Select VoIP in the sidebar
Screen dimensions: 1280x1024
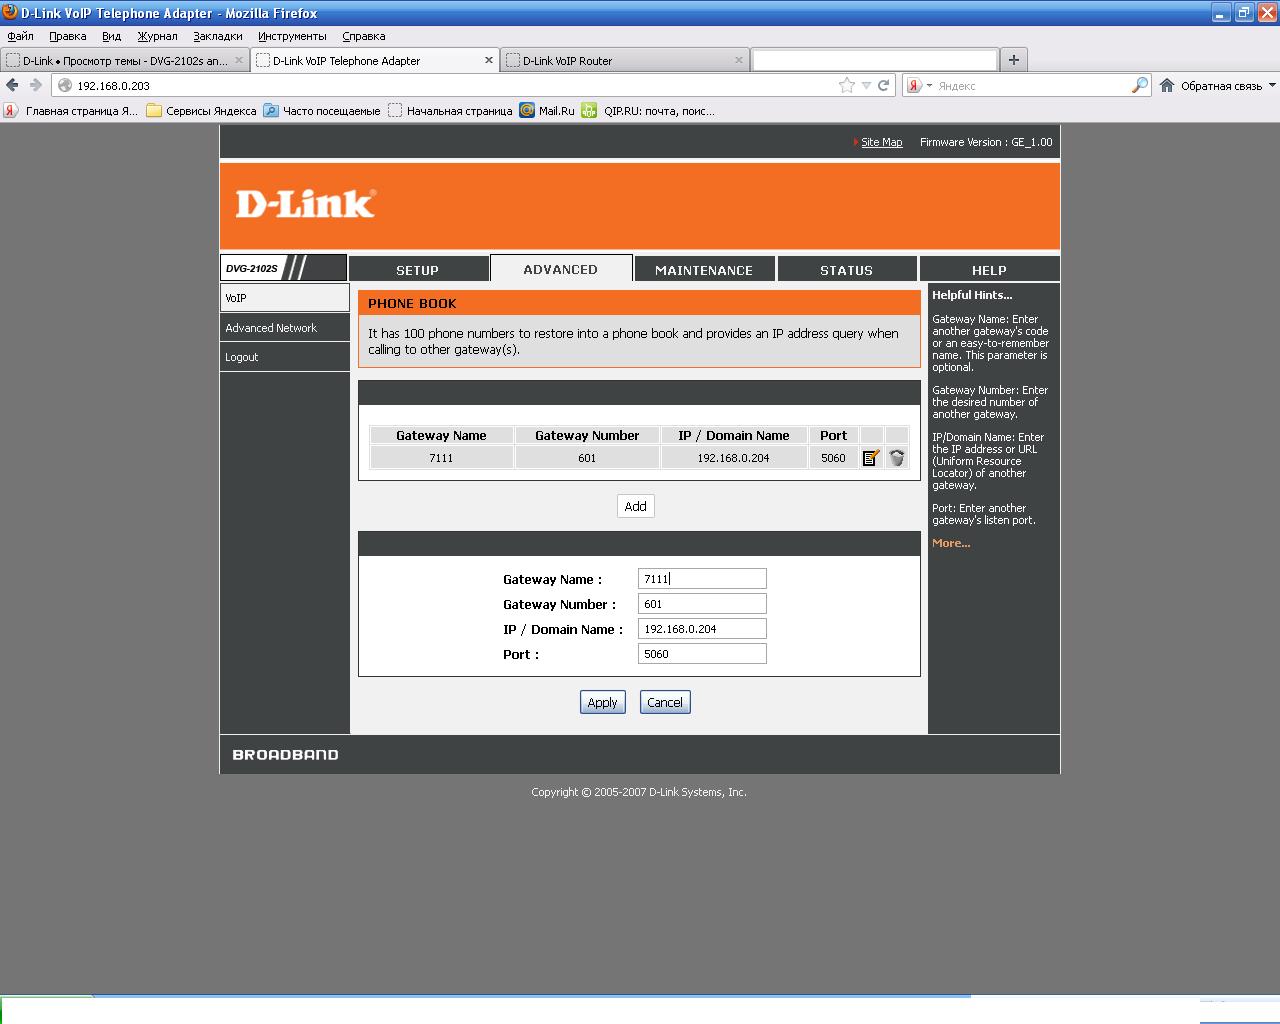coord(285,298)
